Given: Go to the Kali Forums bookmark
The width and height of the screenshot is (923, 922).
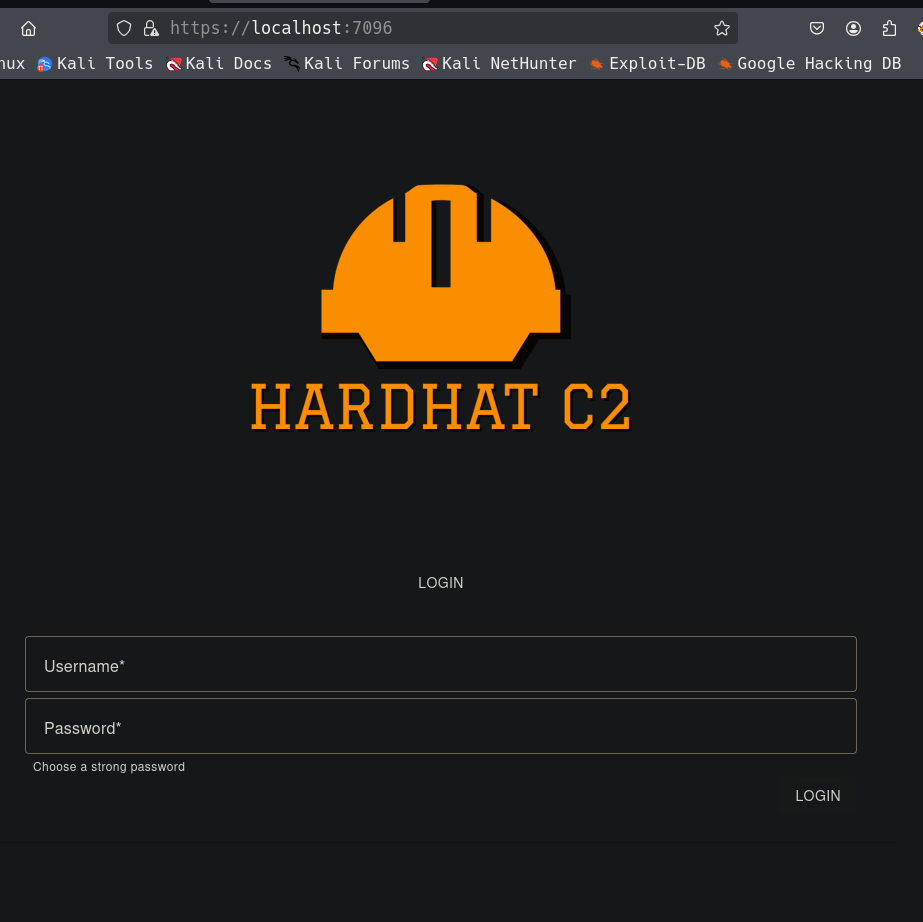Looking at the screenshot, I should (x=347, y=63).
